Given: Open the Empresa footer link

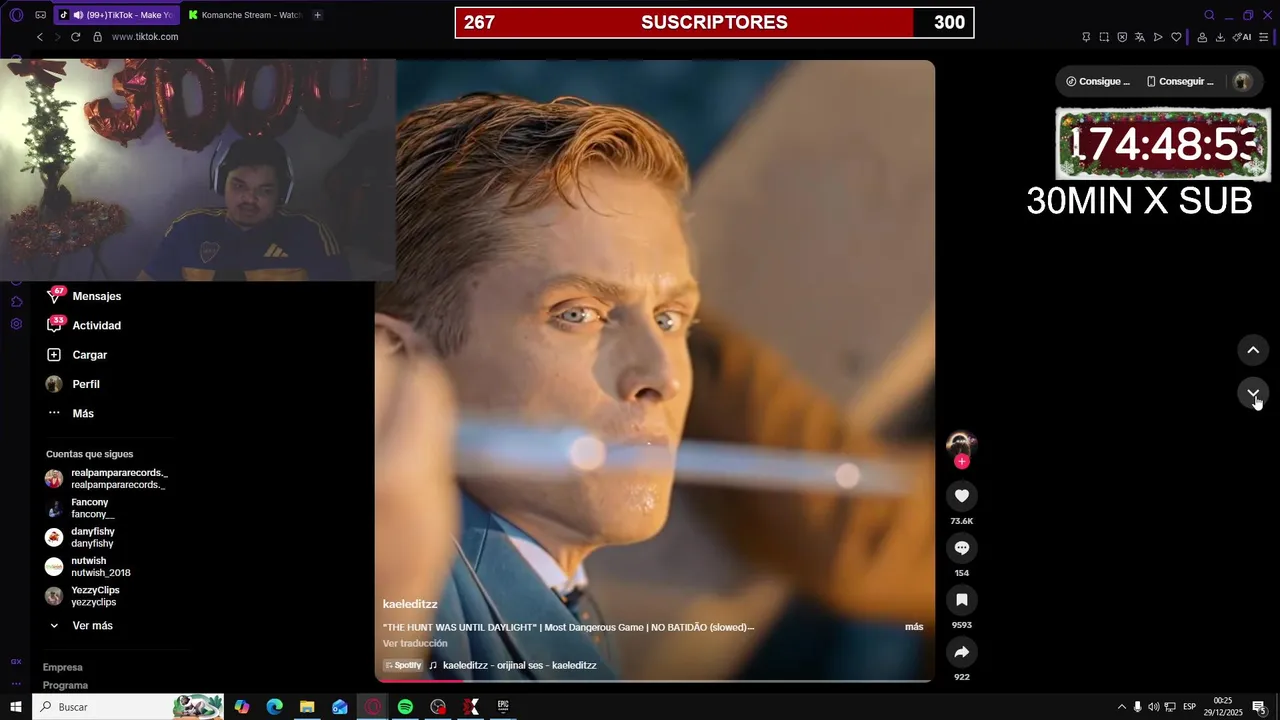Looking at the screenshot, I should [x=63, y=668].
